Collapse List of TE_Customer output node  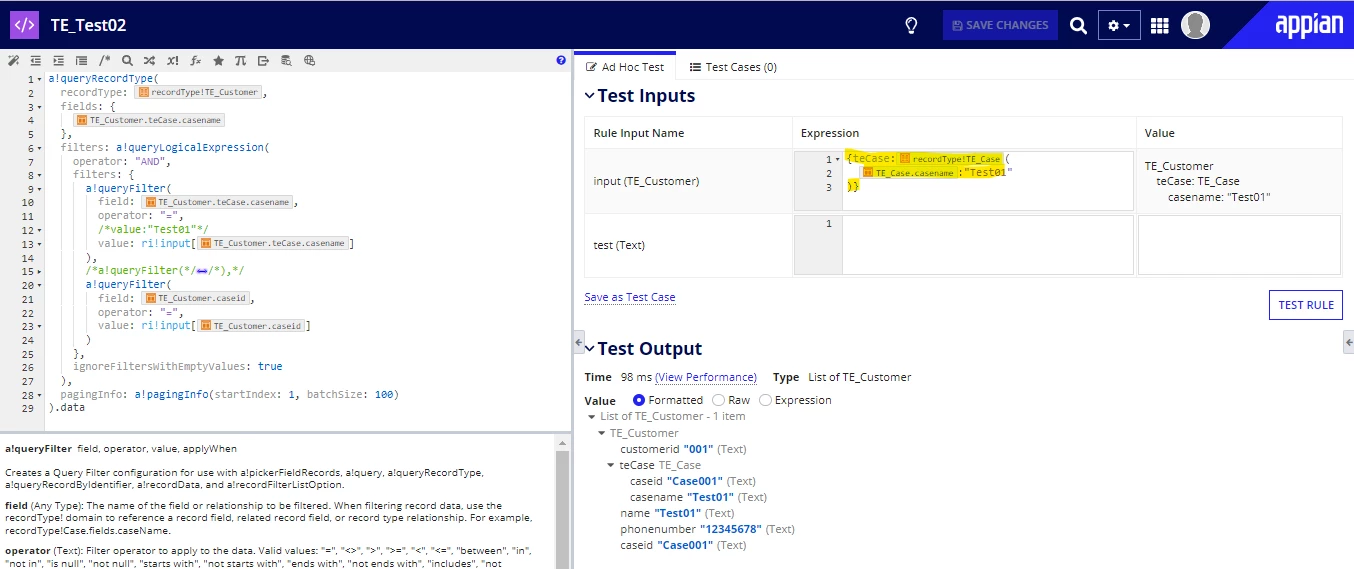591,417
